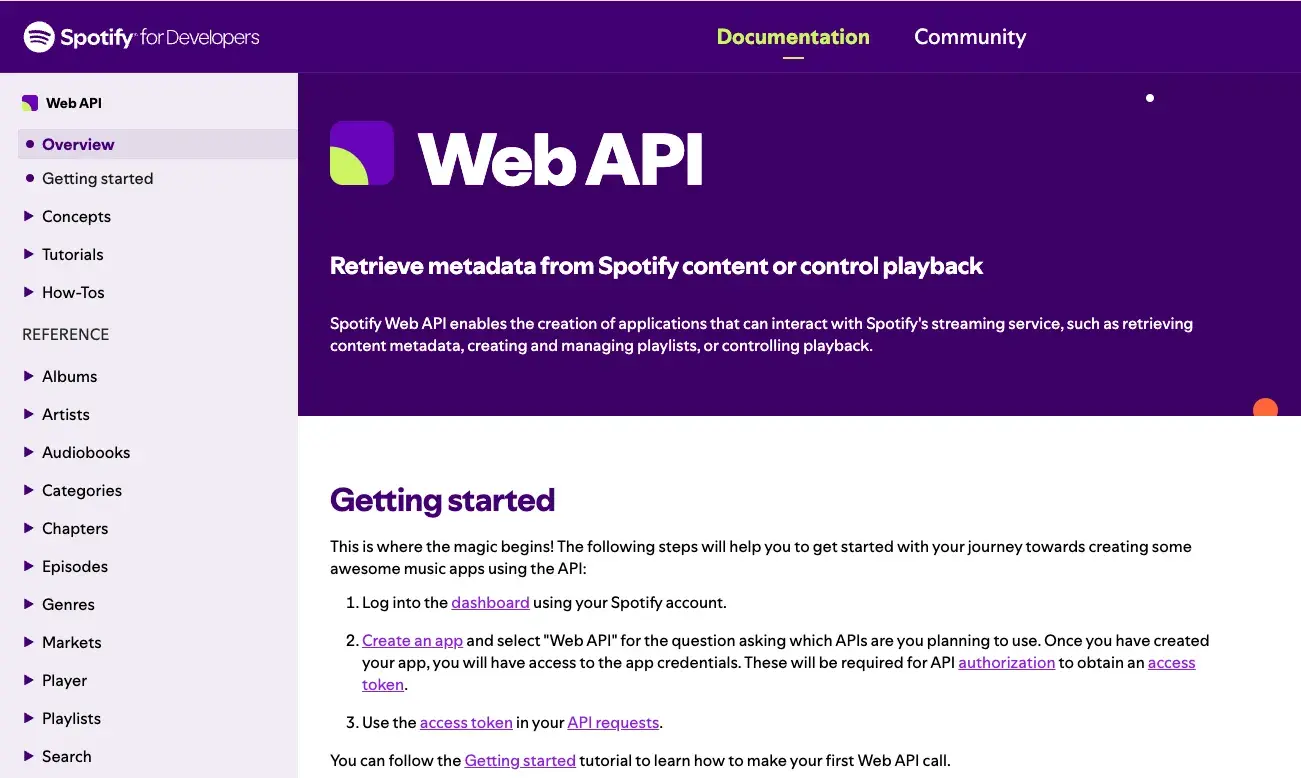Follow the Create an app link
Viewport: 1301px width, 778px height.
pos(412,640)
